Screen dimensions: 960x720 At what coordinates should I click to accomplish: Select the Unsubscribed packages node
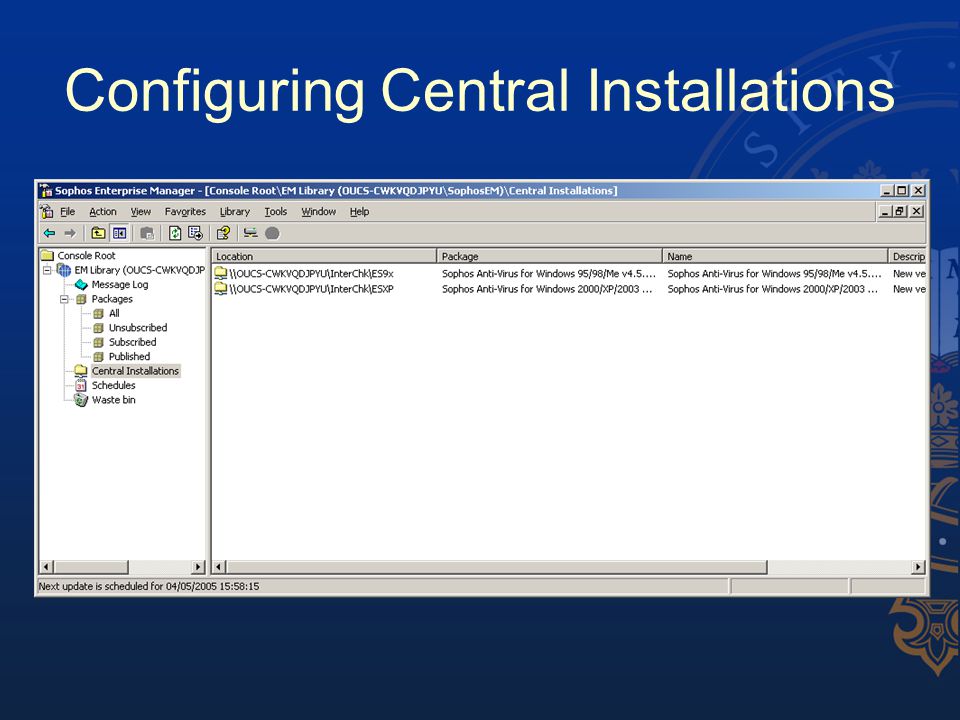click(138, 328)
